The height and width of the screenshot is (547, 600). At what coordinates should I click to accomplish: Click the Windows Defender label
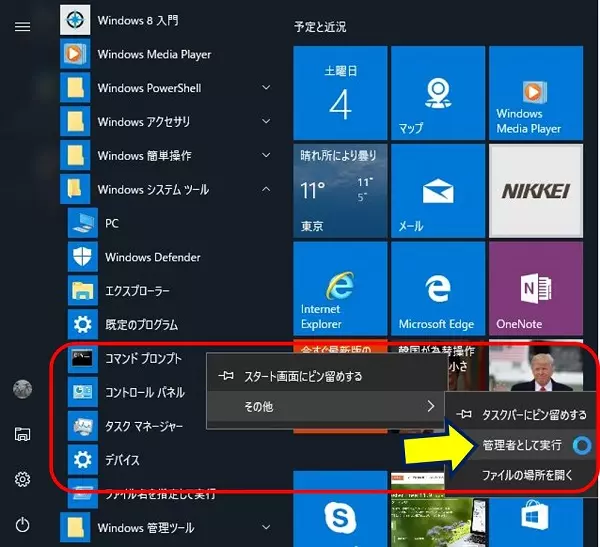[153, 257]
